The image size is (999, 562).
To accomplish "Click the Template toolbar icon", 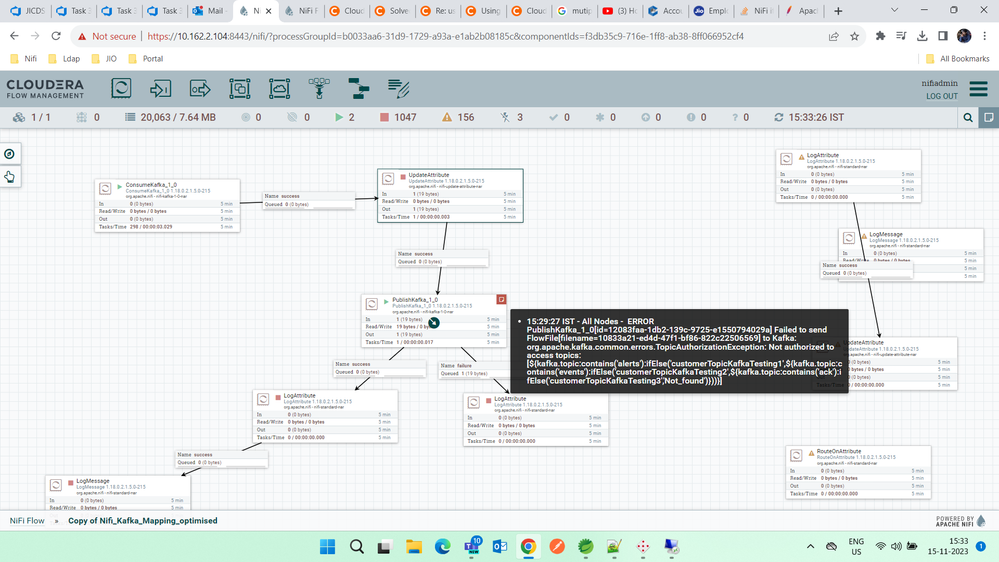I will tap(358, 89).
